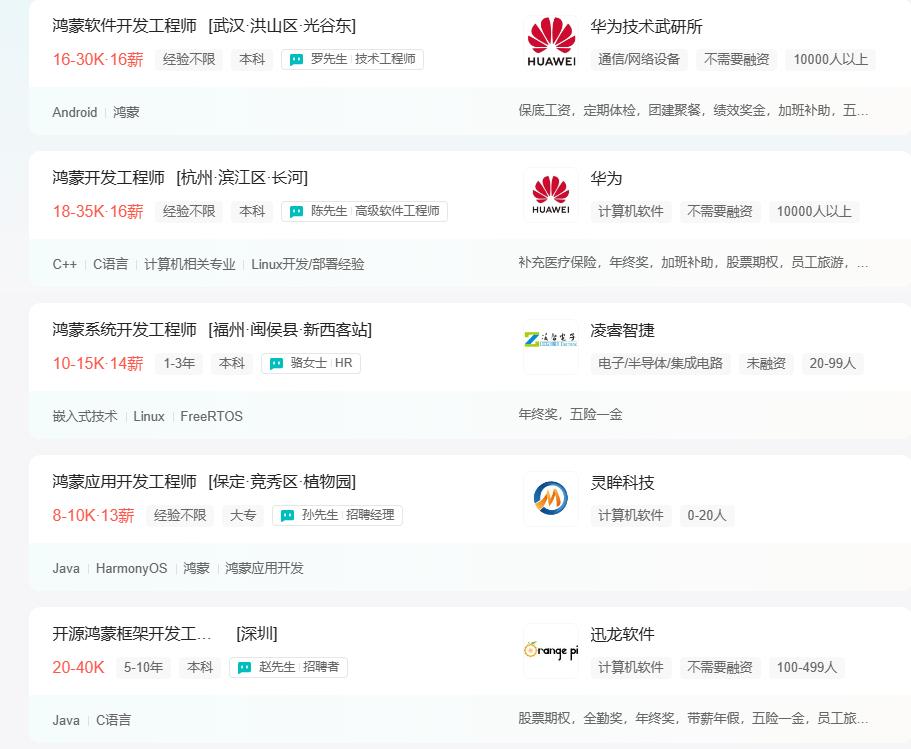Click the 通信/网络设备 industry tag
This screenshot has height=749, width=911.
tap(639, 59)
